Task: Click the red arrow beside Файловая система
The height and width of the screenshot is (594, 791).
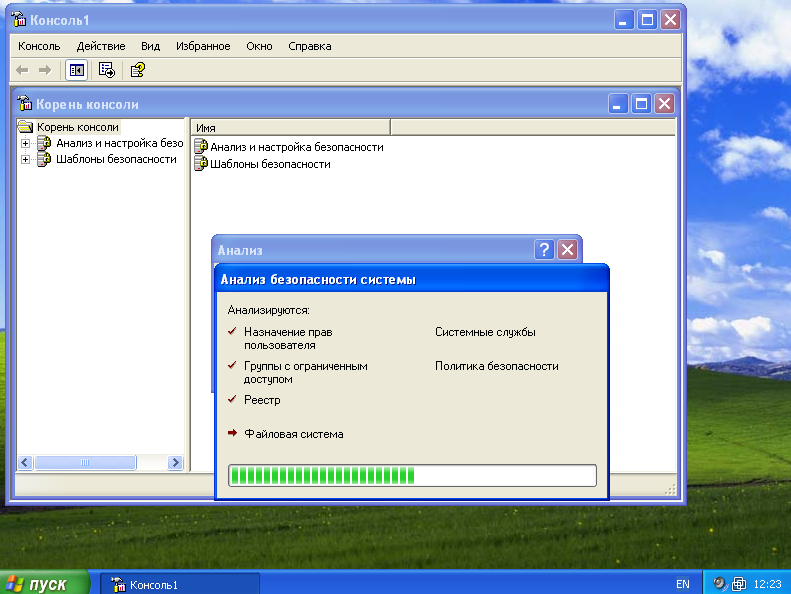Action: point(233,433)
